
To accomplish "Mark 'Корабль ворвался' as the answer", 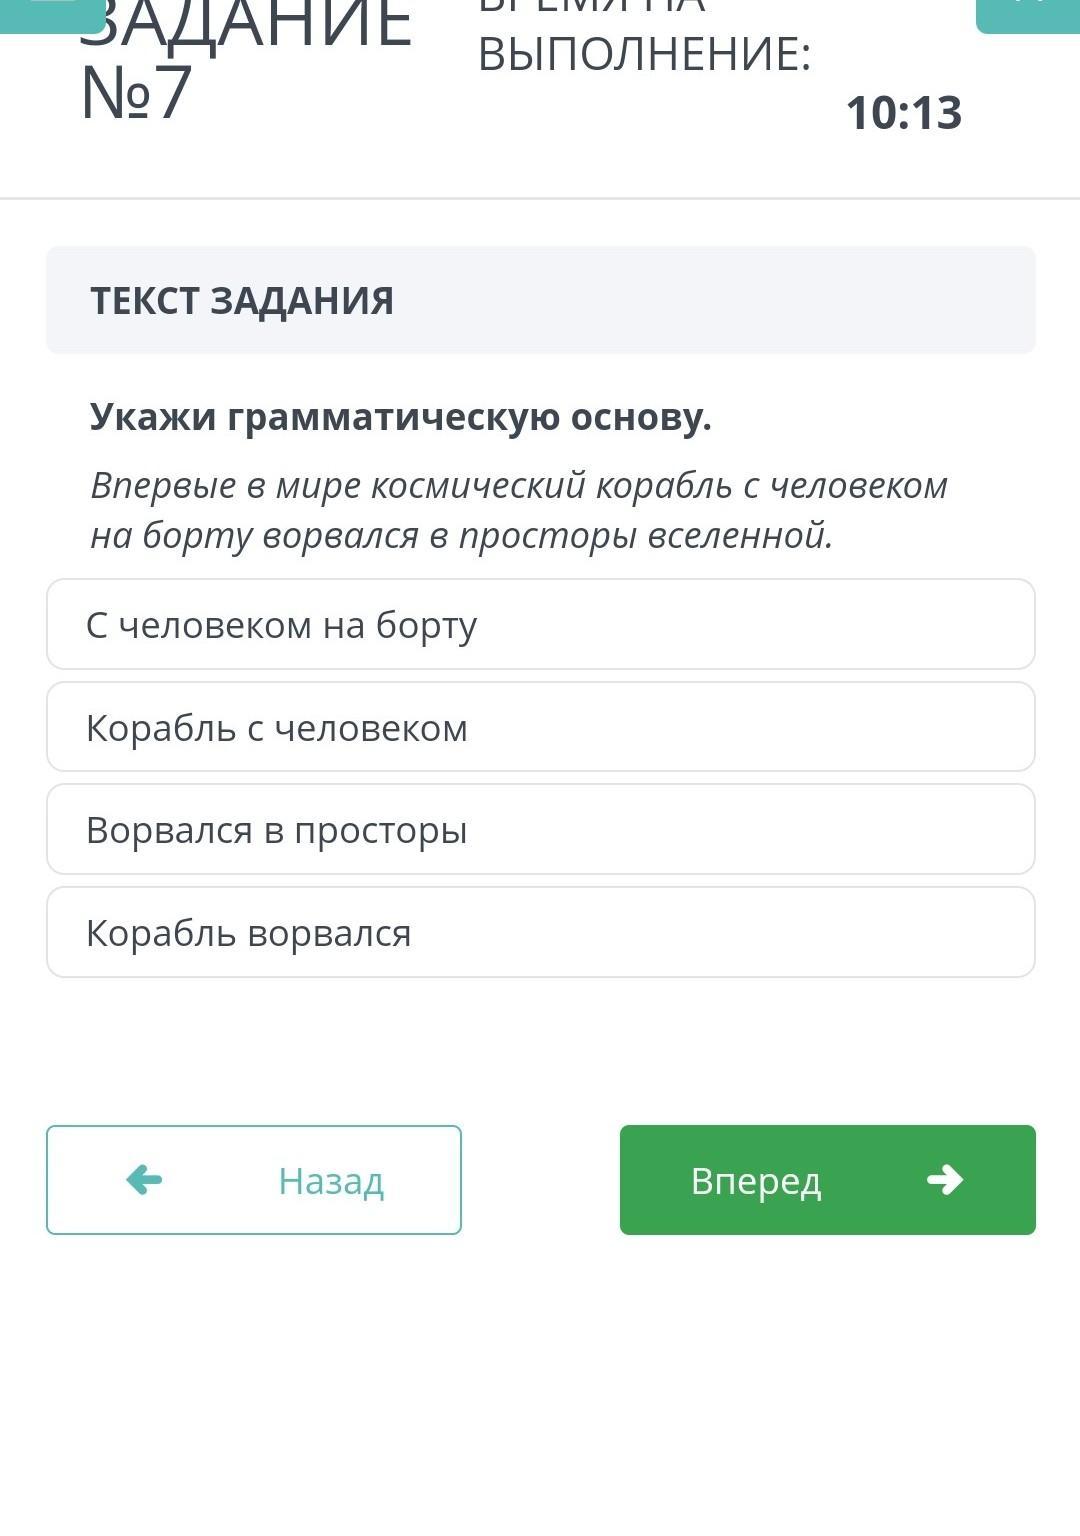I will [x=540, y=933].
